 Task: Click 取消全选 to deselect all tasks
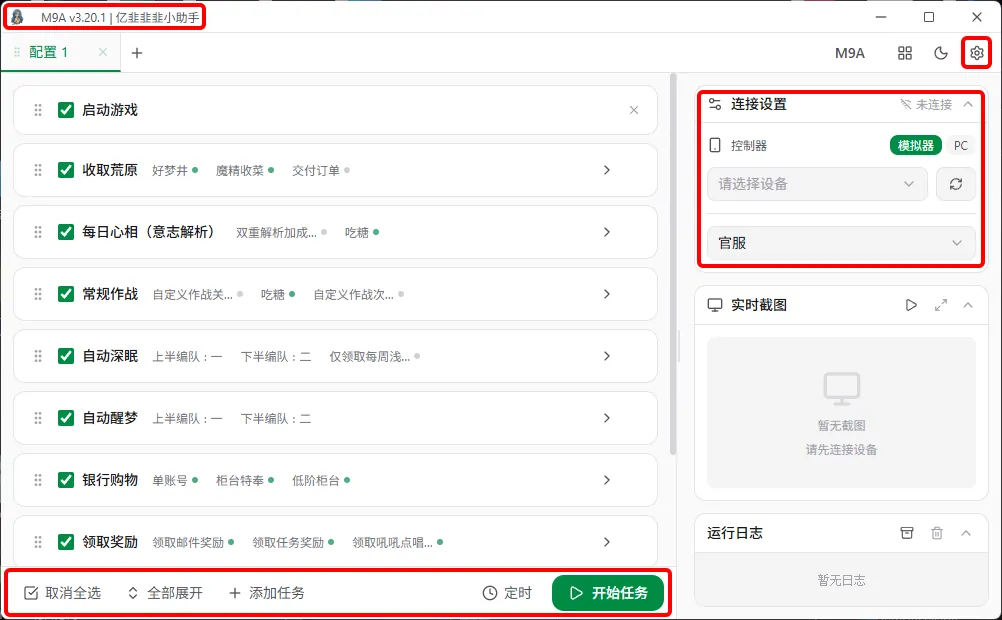62,592
